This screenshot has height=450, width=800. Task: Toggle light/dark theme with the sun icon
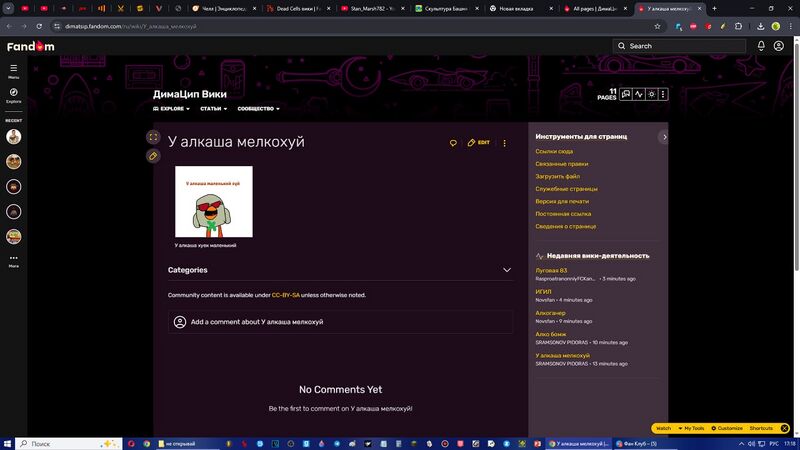tap(651, 95)
